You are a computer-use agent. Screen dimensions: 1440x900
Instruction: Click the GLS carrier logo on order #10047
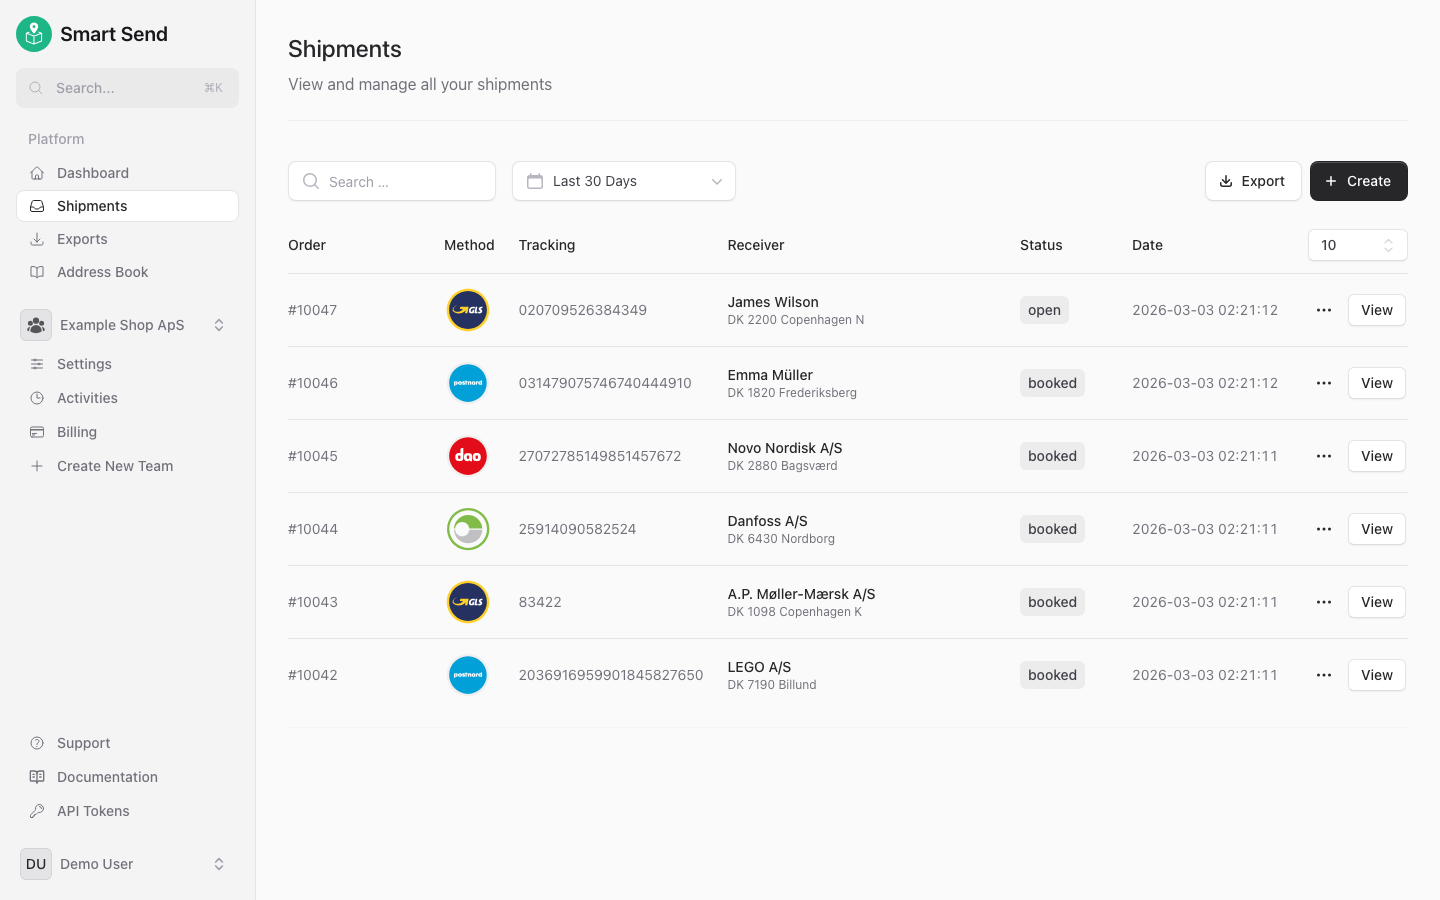pyautogui.click(x=467, y=310)
